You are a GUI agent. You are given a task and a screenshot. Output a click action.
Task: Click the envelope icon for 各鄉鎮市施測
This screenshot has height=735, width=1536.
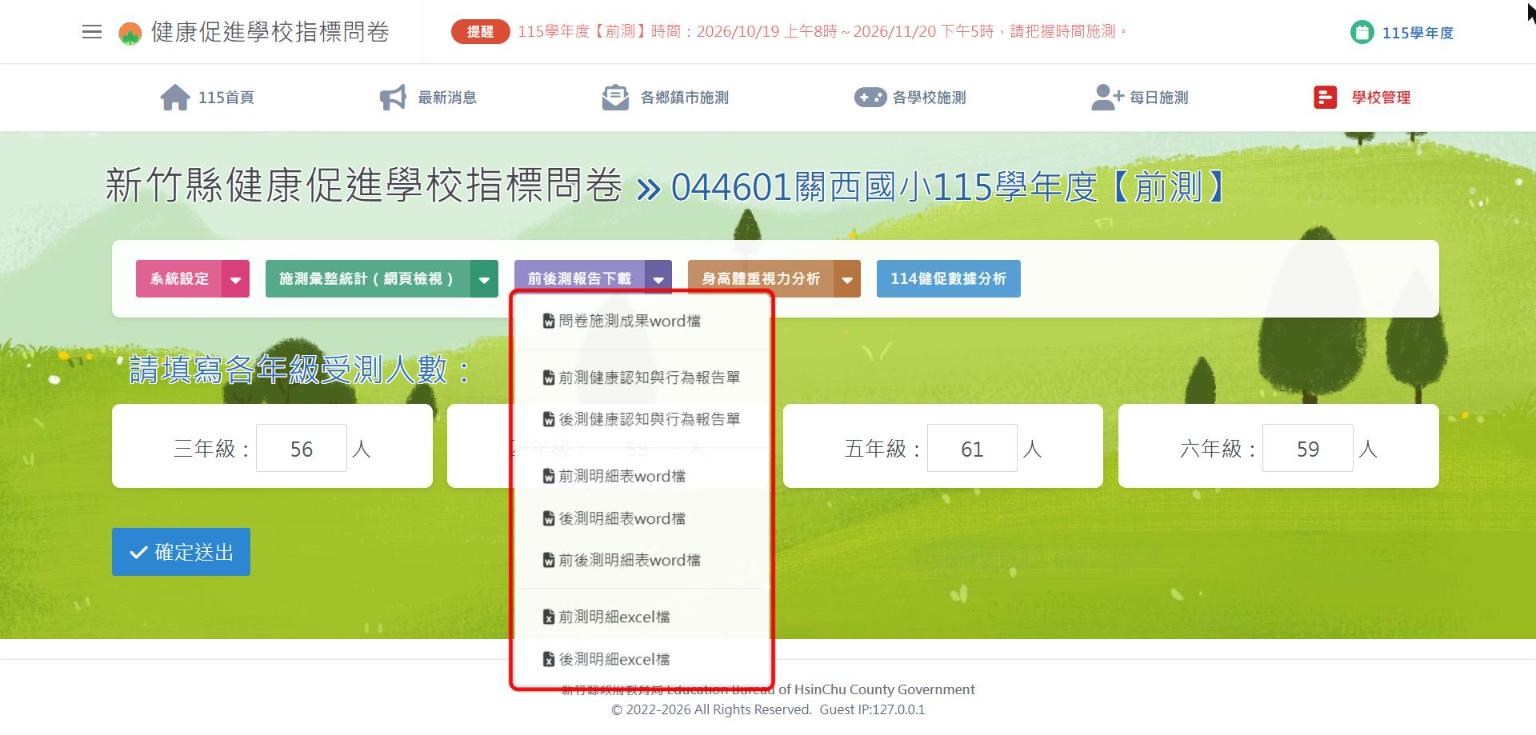(x=615, y=97)
